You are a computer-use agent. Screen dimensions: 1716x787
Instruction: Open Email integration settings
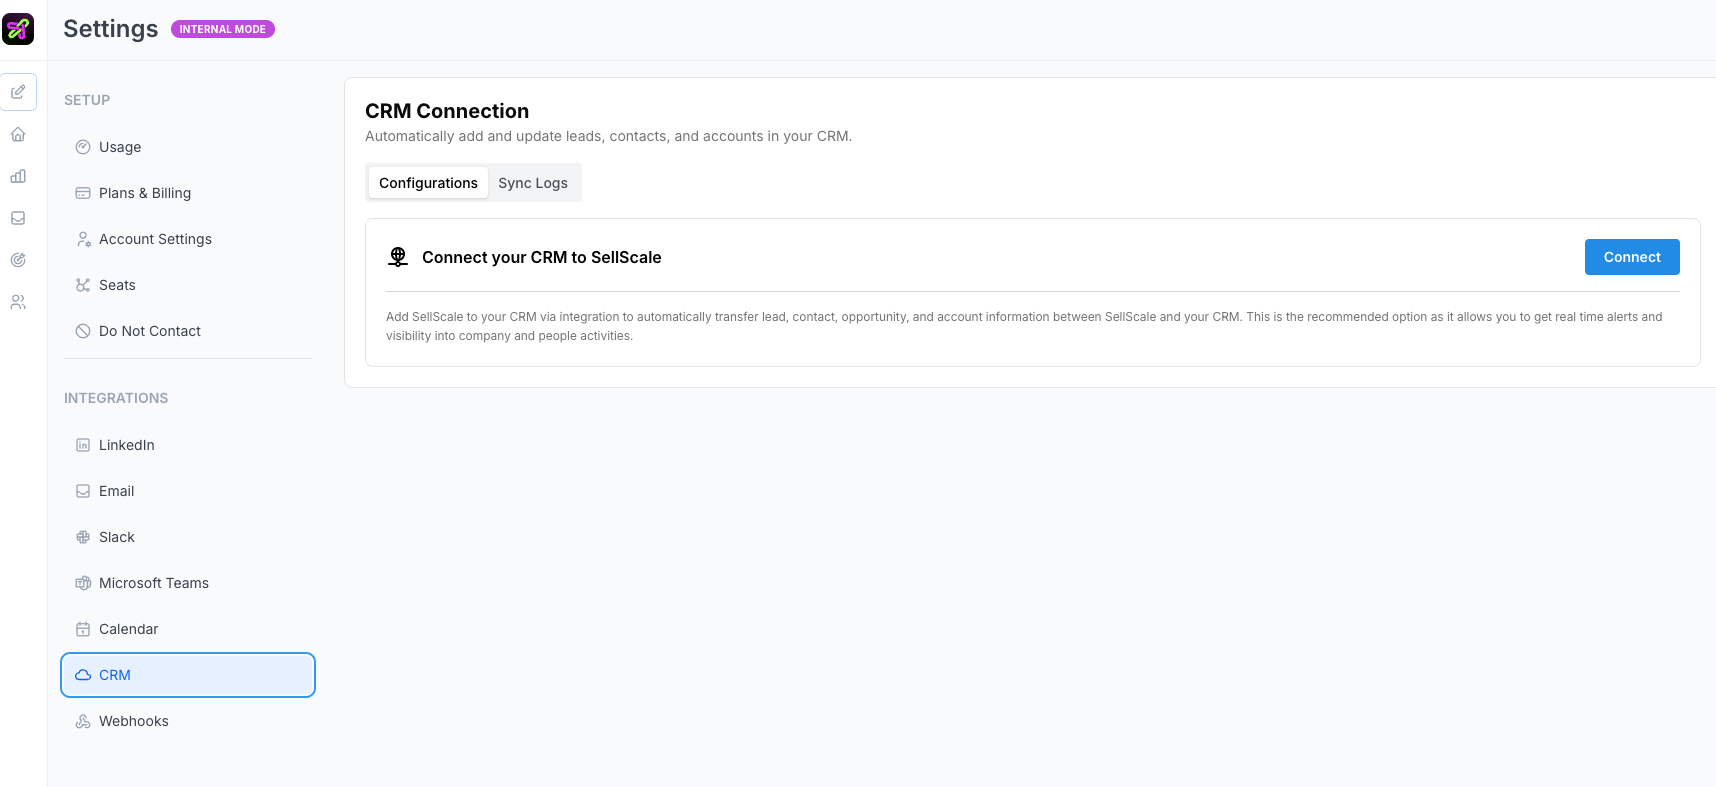click(x=188, y=491)
